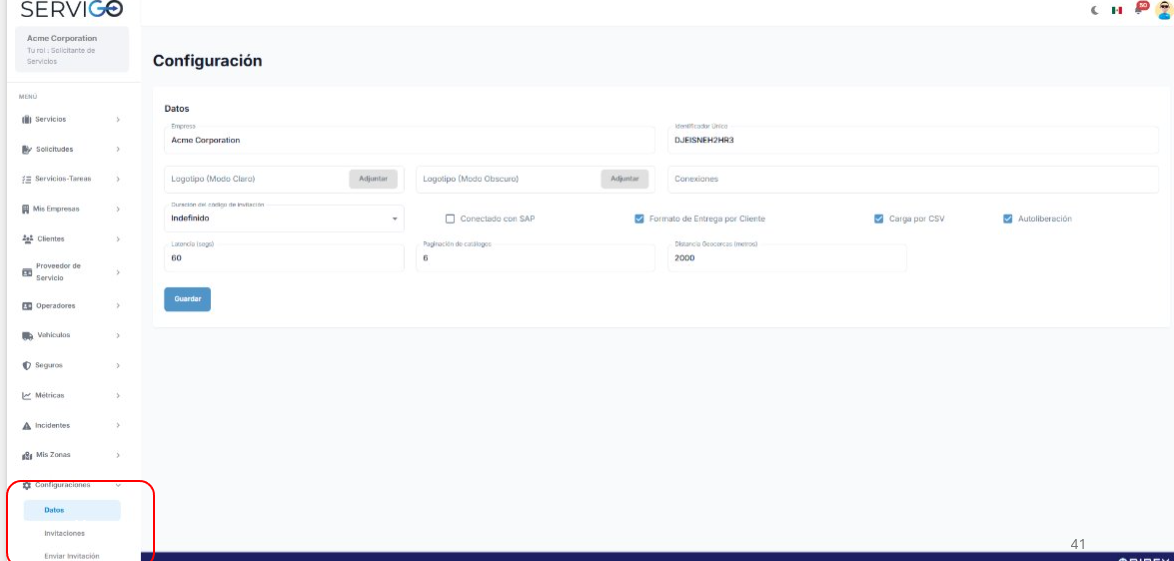The width and height of the screenshot is (1174, 561).
Task: Expand the Vehículos chevron
Action: pyautogui.click(x=118, y=336)
